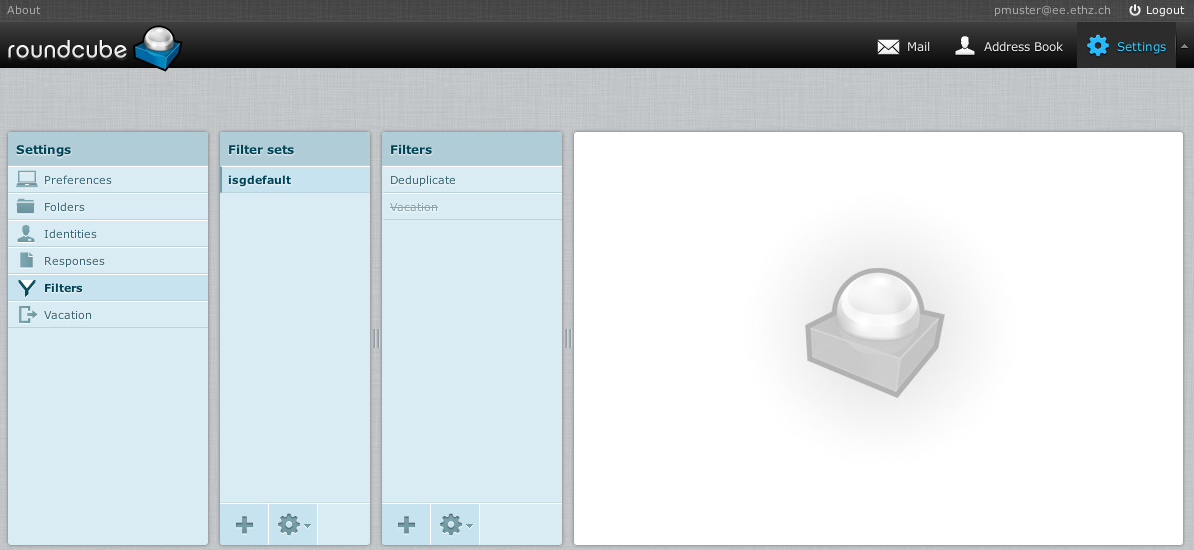Screen dimensions: 1194x550
Task: Open the Mail envelope icon
Action: coord(888,47)
